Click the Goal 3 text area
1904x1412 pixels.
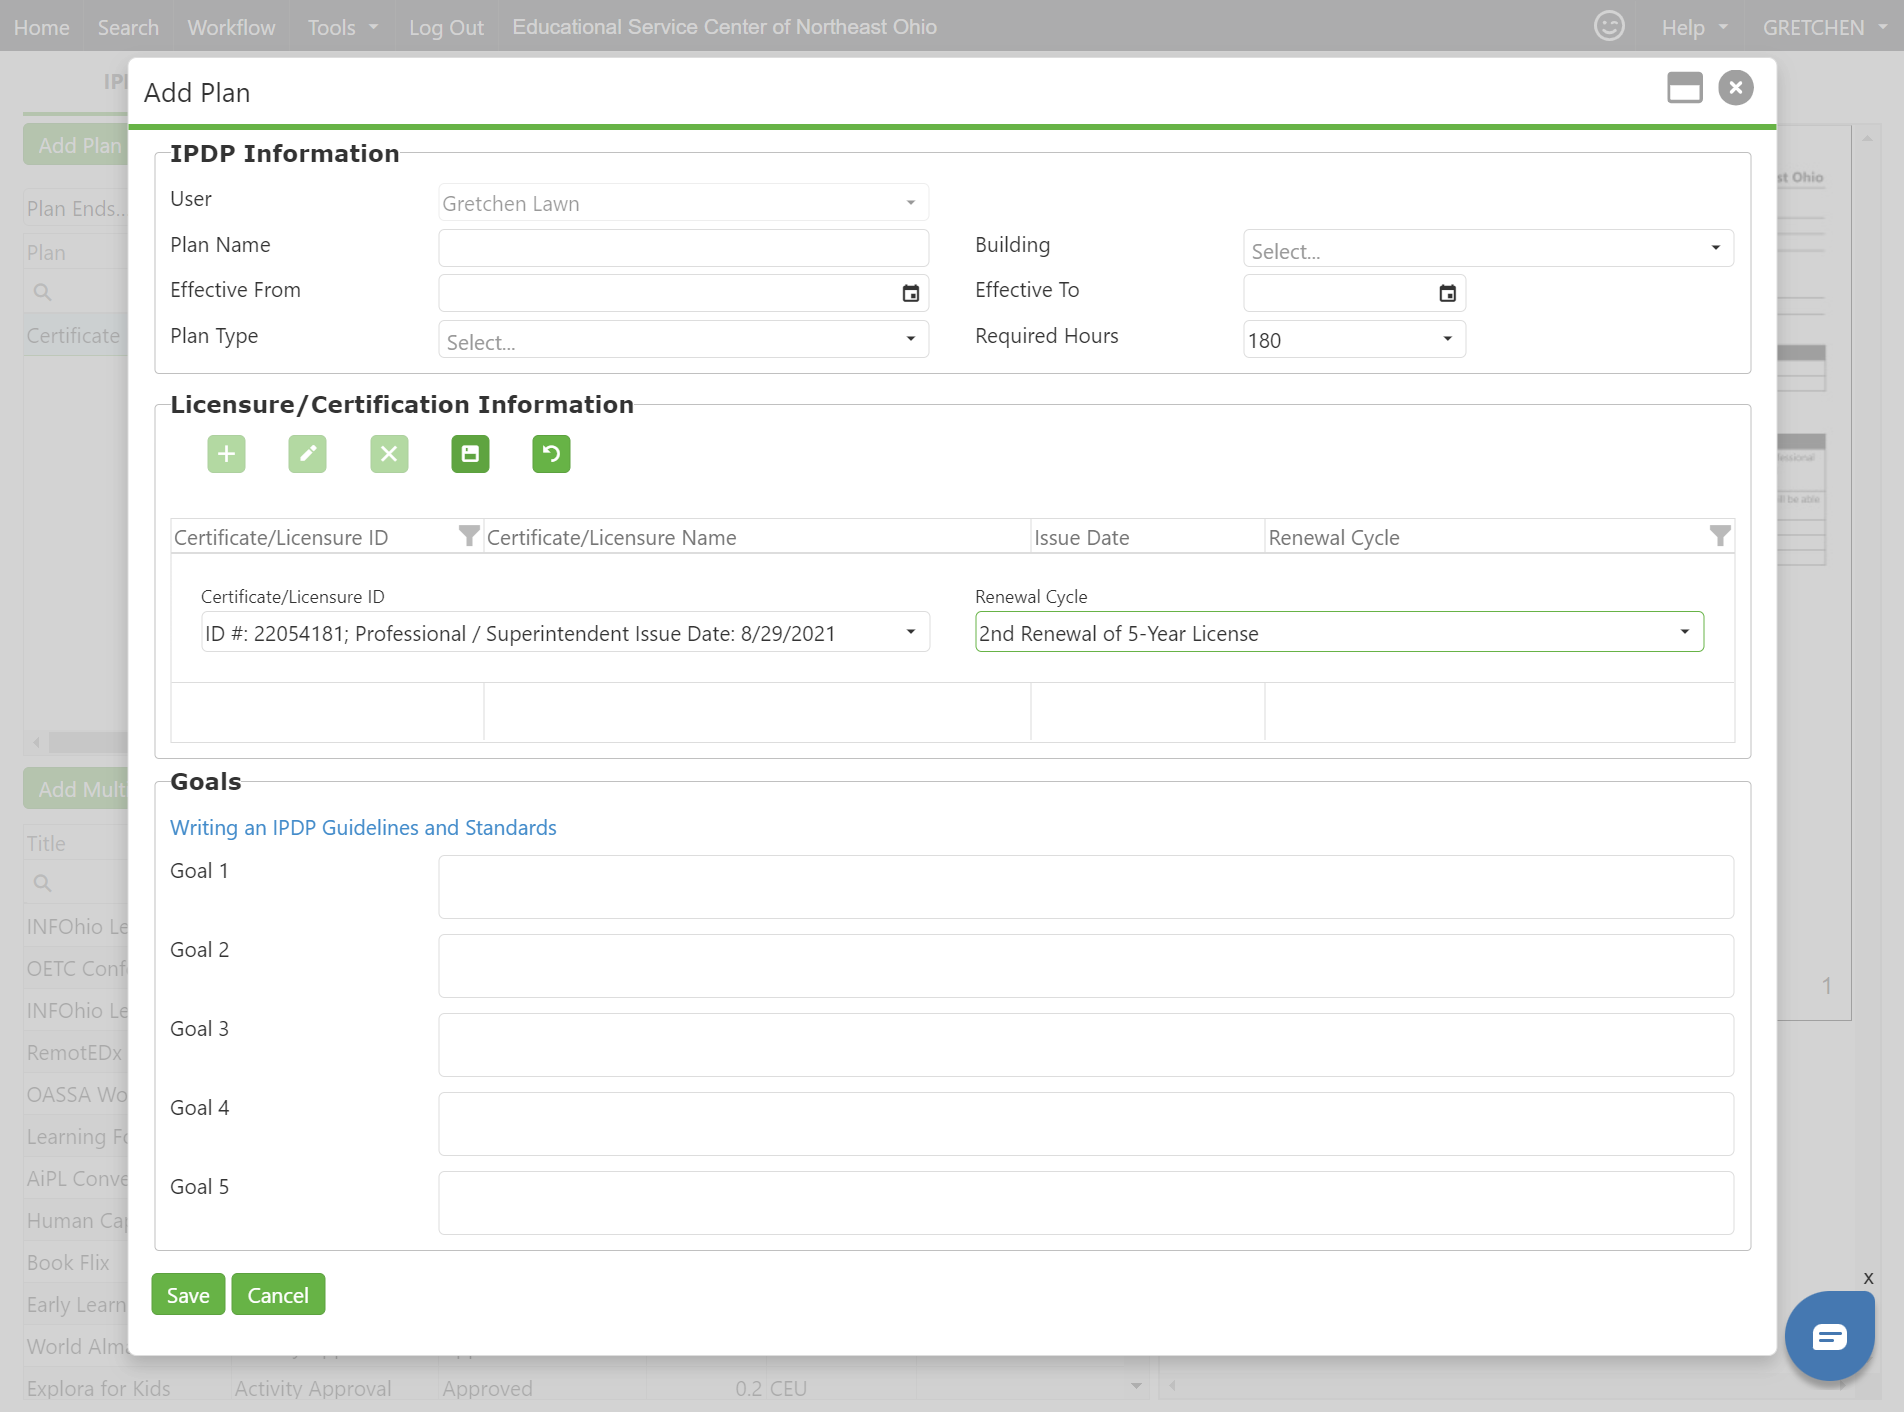pyautogui.click(x=1086, y=1045)
